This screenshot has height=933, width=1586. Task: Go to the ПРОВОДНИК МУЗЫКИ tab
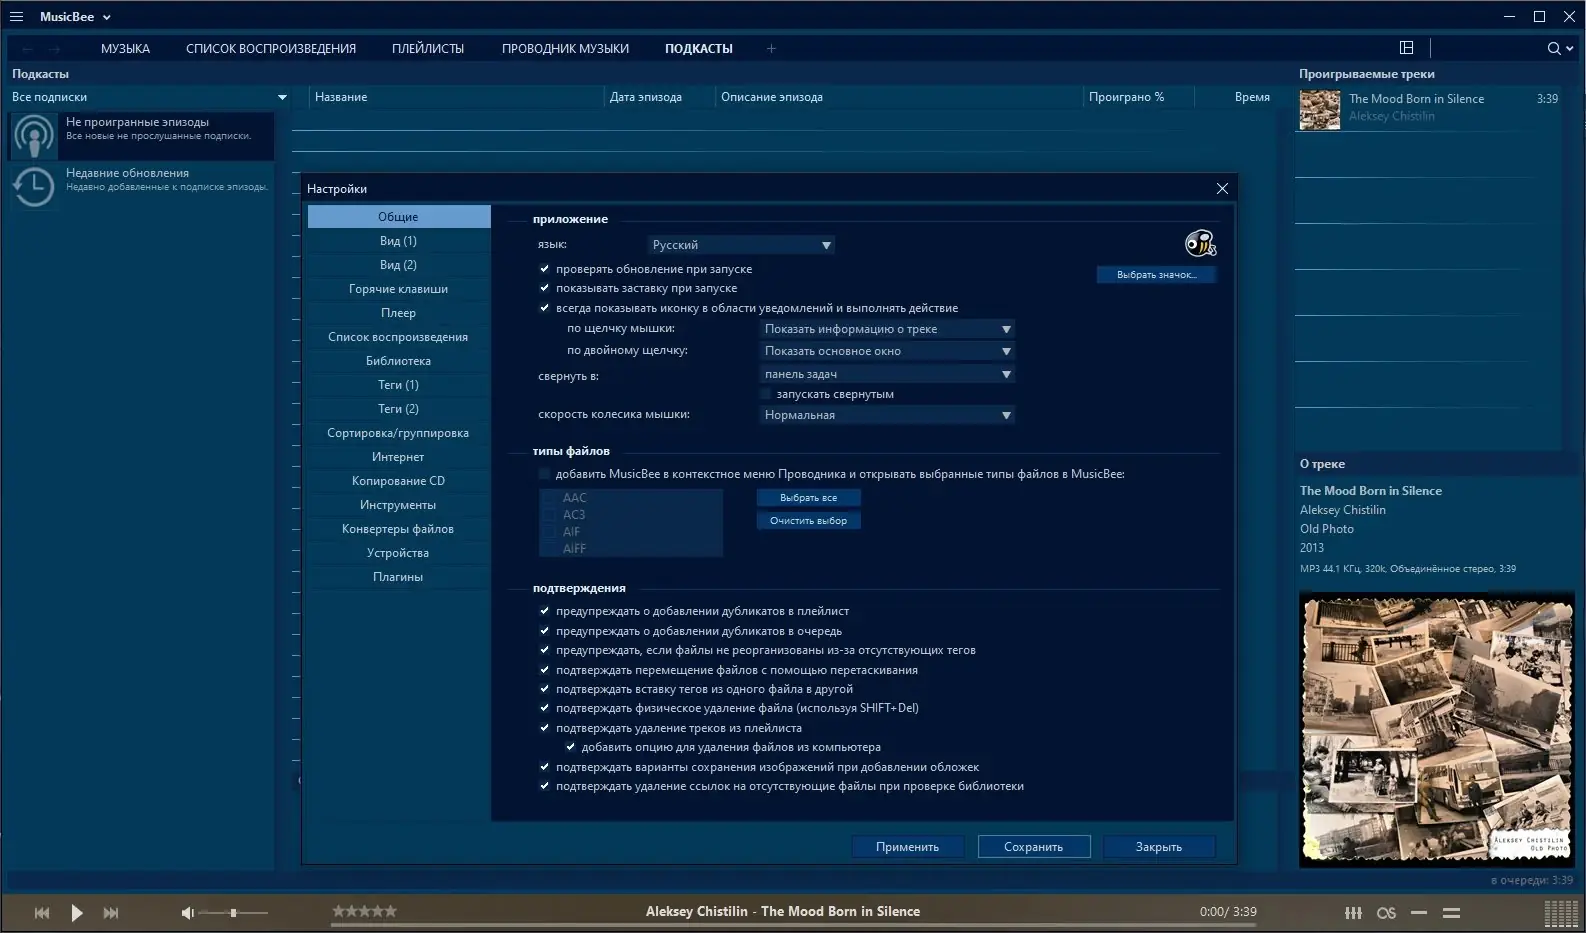[565, 48]
